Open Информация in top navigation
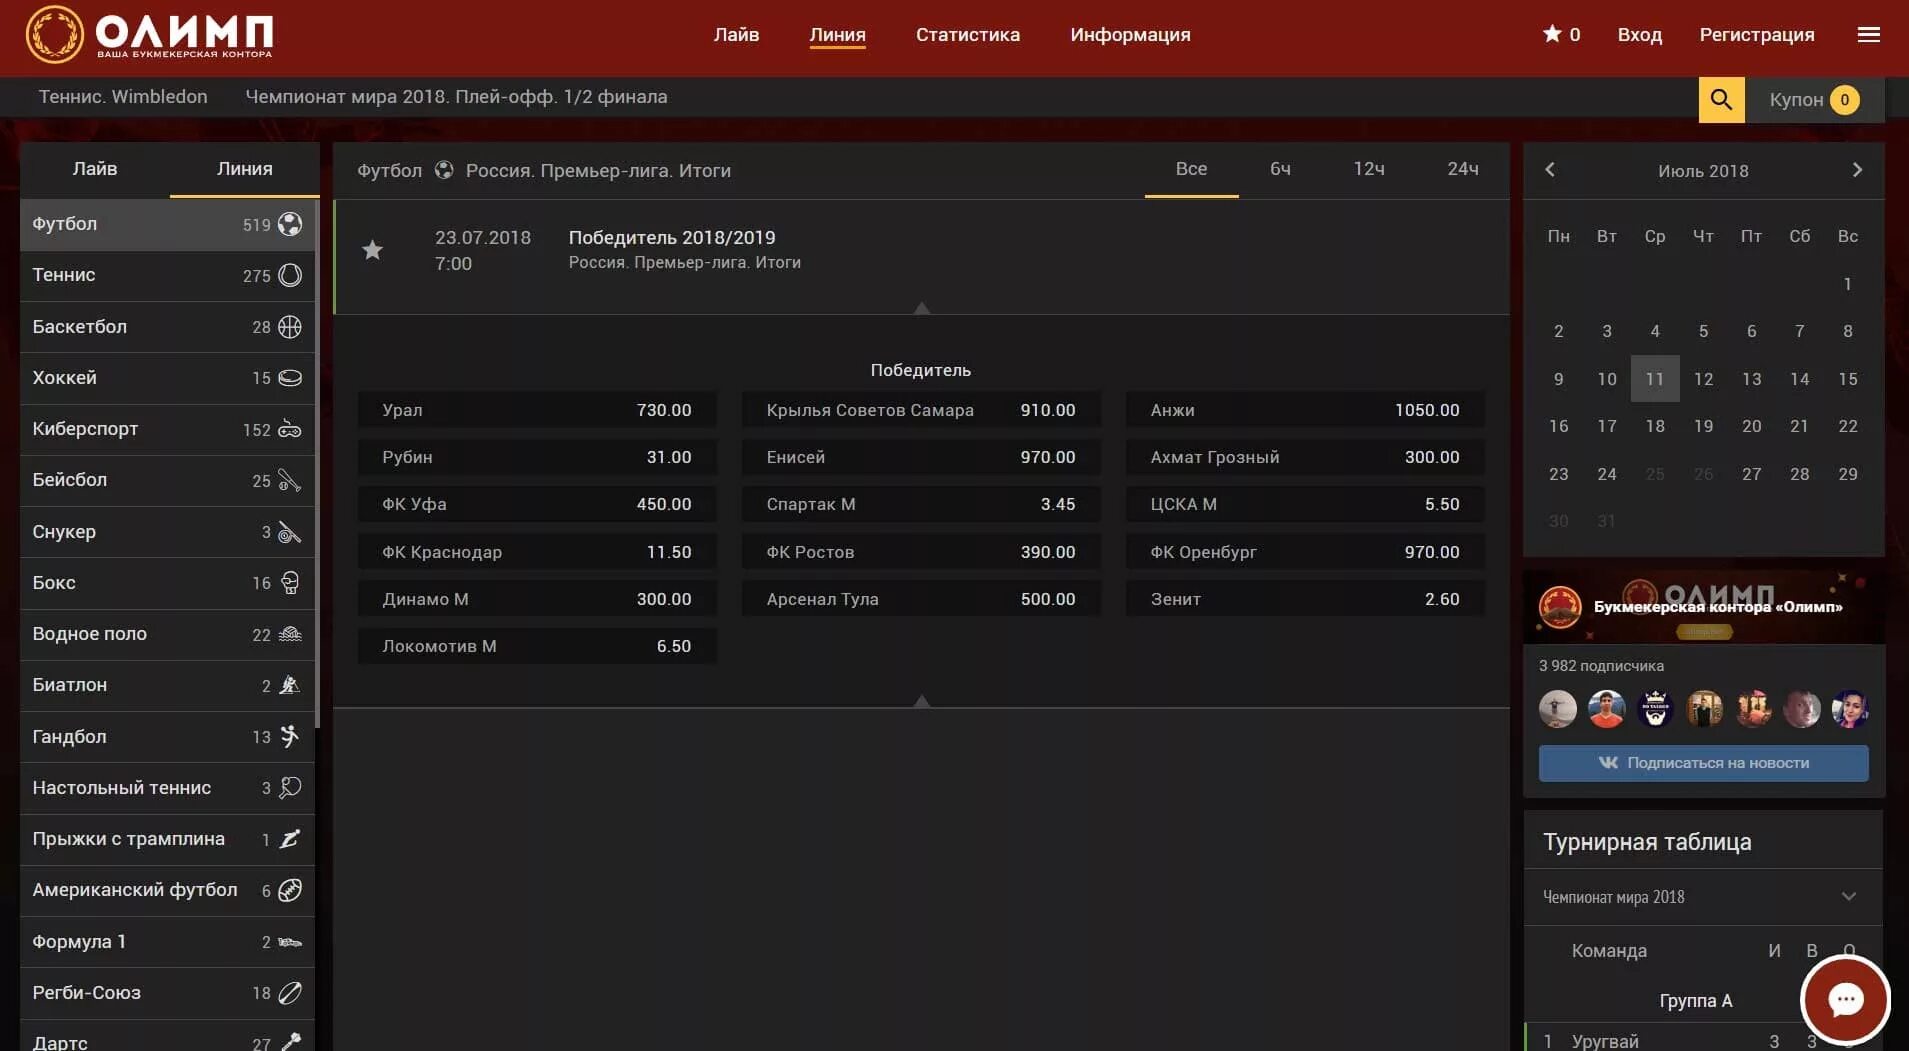This screenshot has width=1909, height=1051. click(1130, 35)
